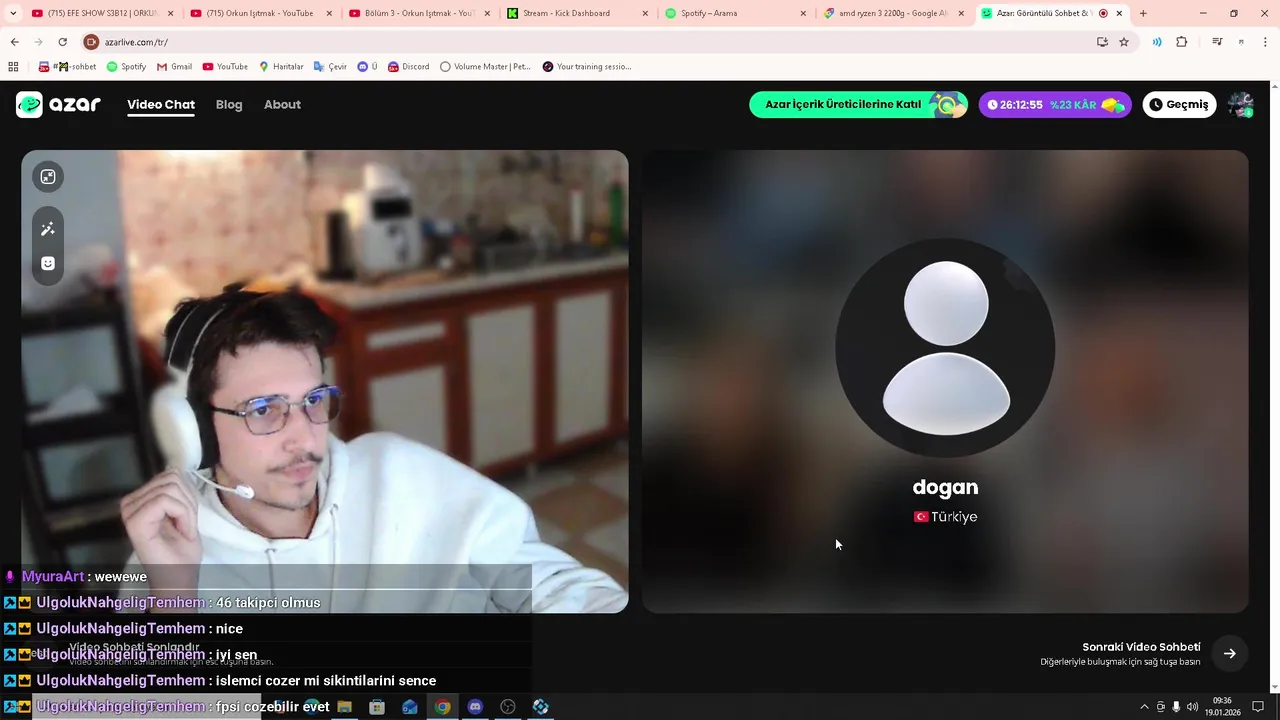Viewport: 1280px width, 720px height.
Task: Open the Chrome apps grid in the bookmarks bar
Action: [x=13, y=67]
